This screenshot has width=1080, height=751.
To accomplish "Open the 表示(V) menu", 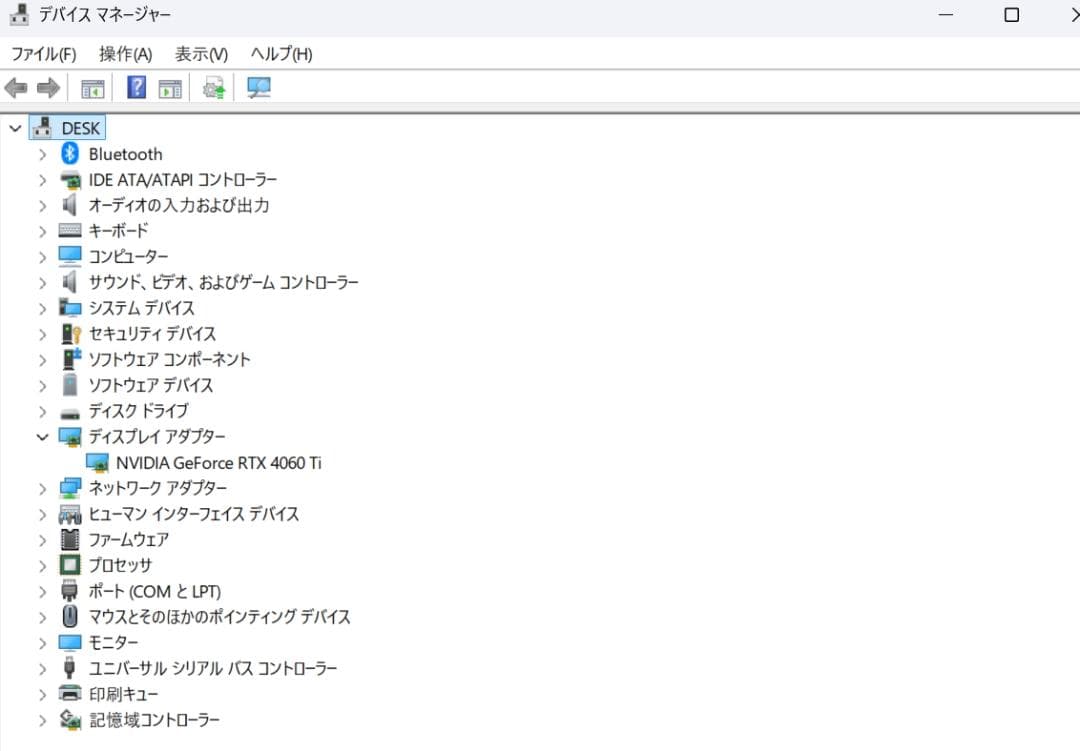I will (x=201, y=54).
